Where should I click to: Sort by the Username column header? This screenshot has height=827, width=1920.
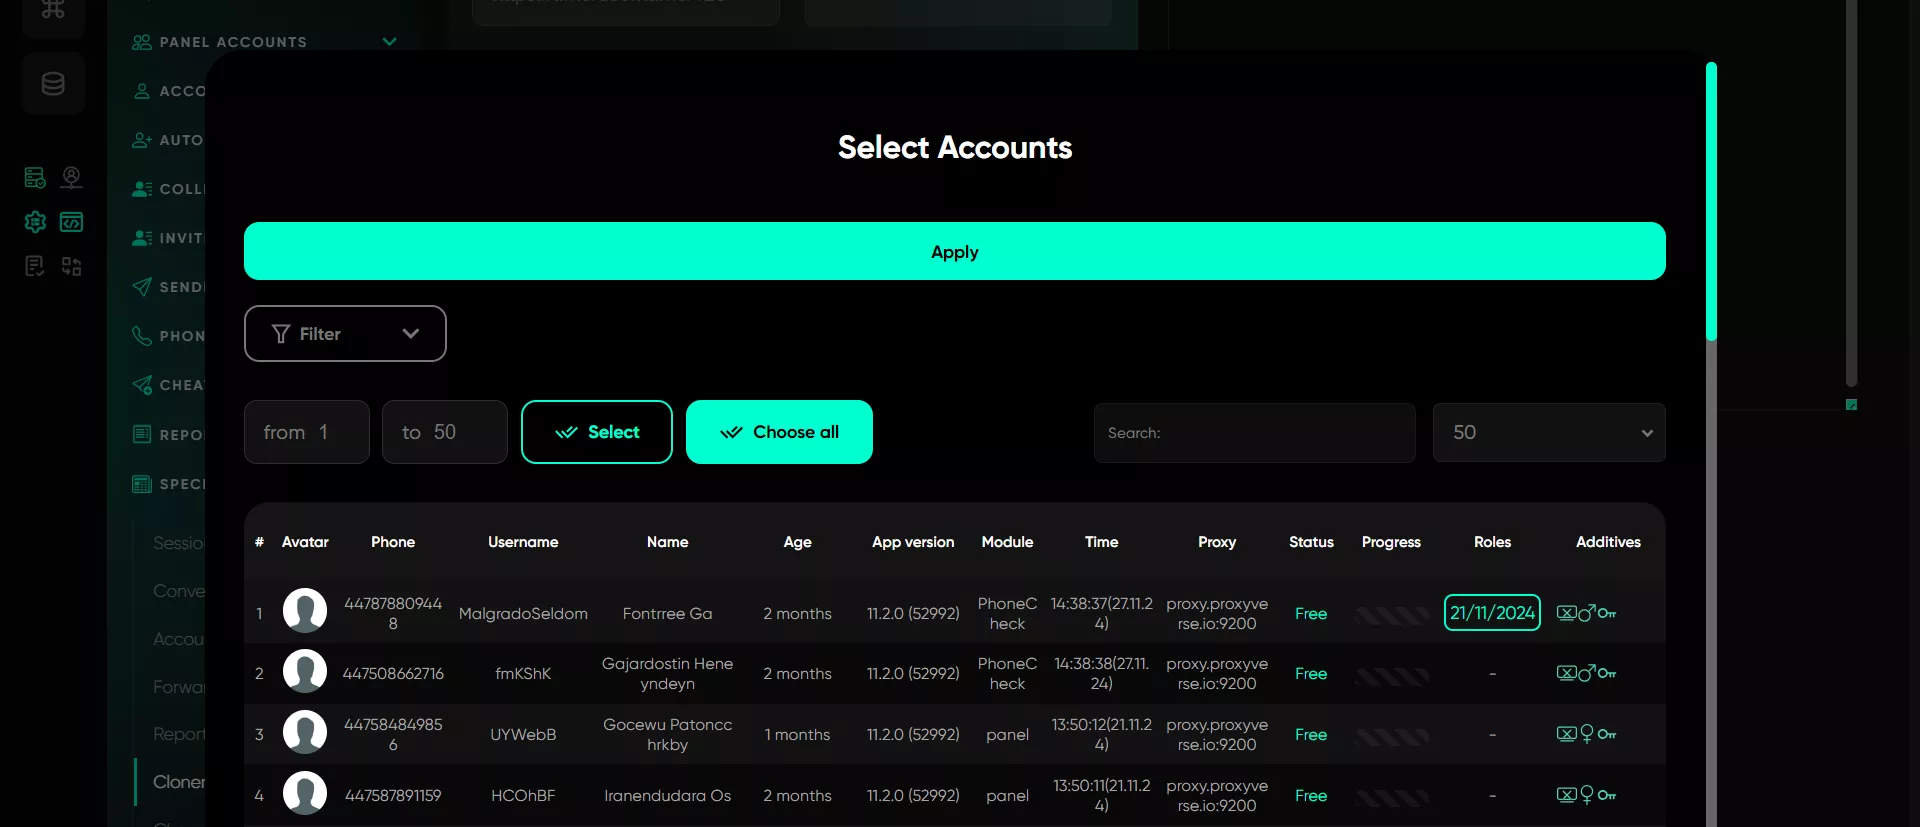[x=523, y=542]
